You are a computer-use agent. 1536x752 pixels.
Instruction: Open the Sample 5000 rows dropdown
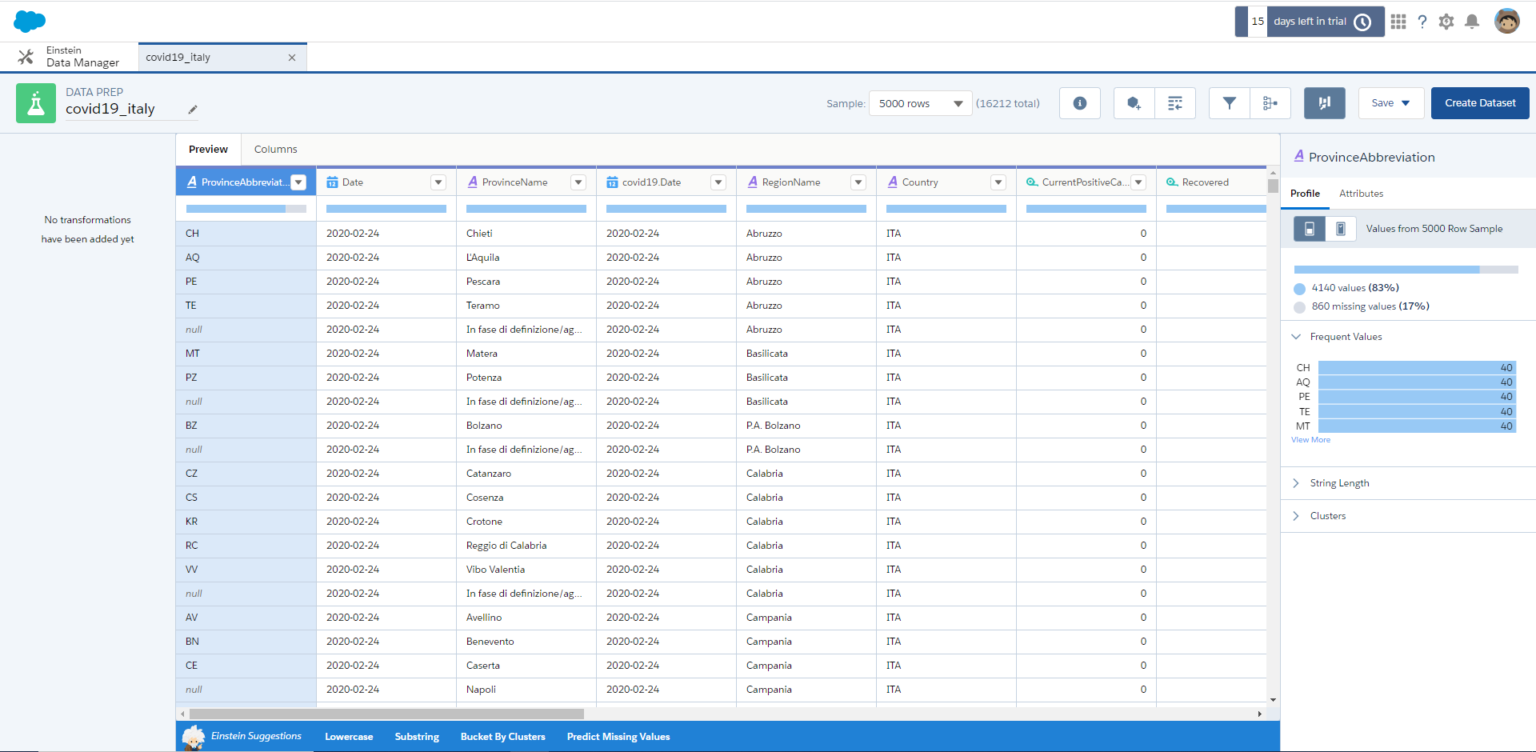(920, 103)
